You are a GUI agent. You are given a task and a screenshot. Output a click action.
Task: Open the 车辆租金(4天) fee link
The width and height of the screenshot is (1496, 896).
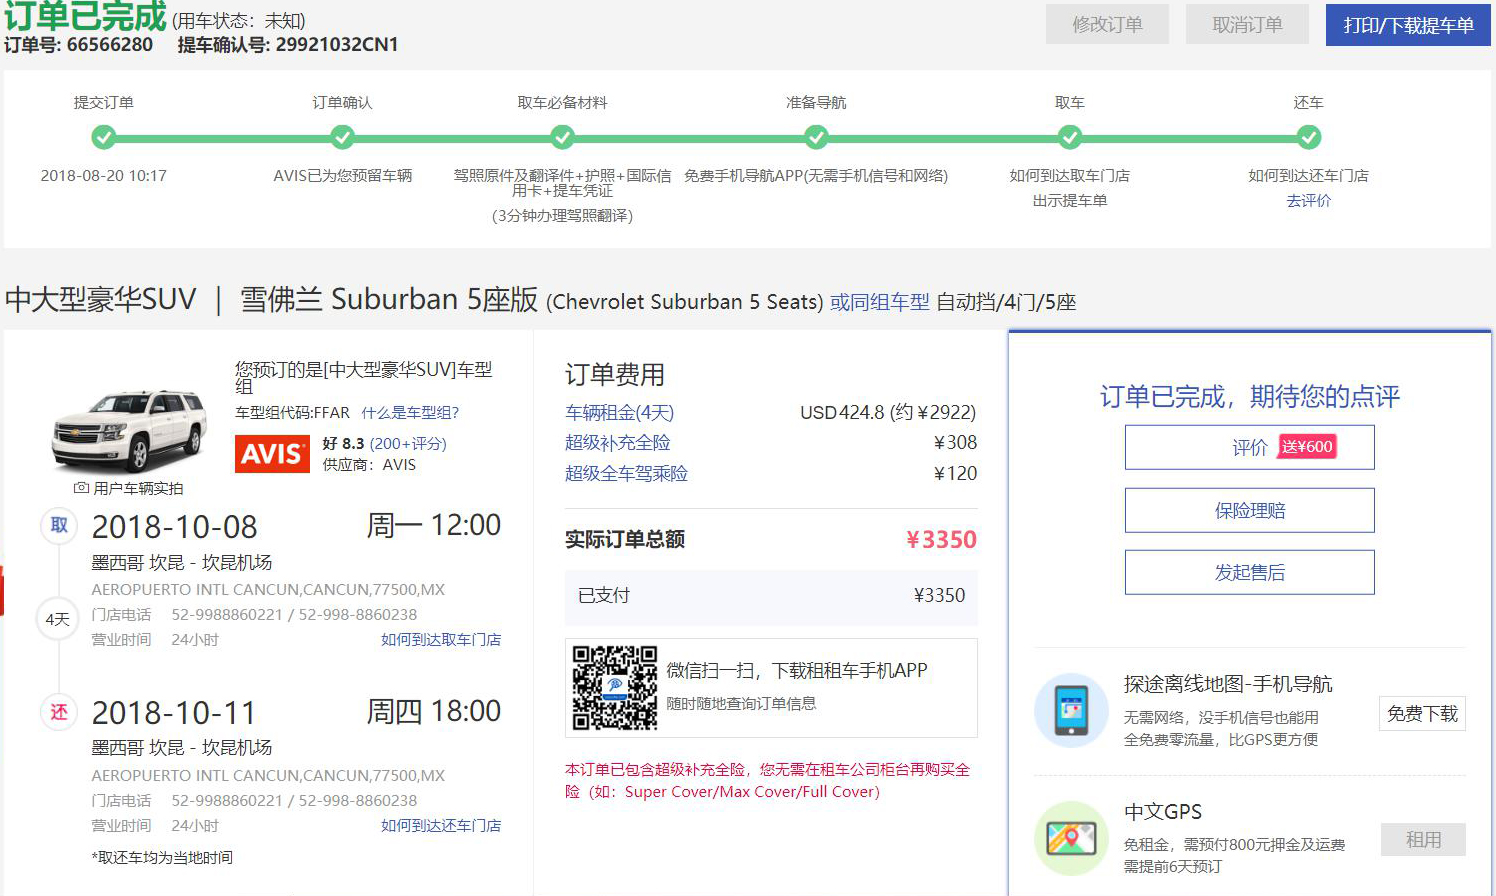coord(619,412)
